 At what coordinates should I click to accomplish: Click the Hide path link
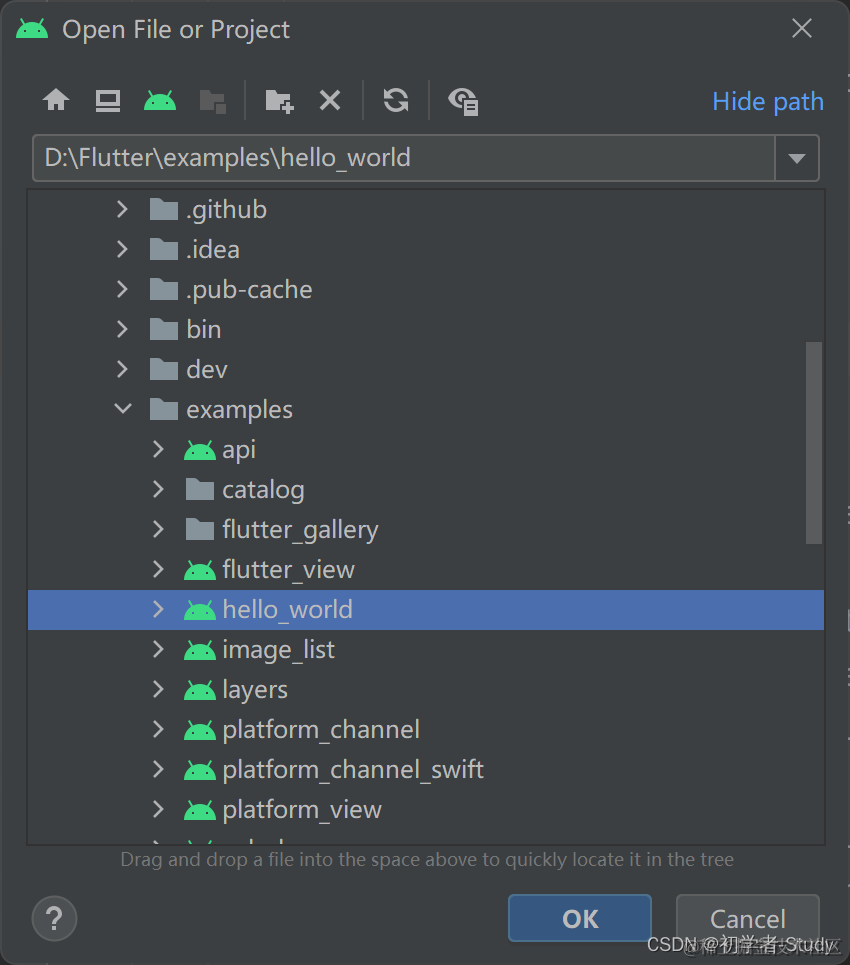coord(768,102)
